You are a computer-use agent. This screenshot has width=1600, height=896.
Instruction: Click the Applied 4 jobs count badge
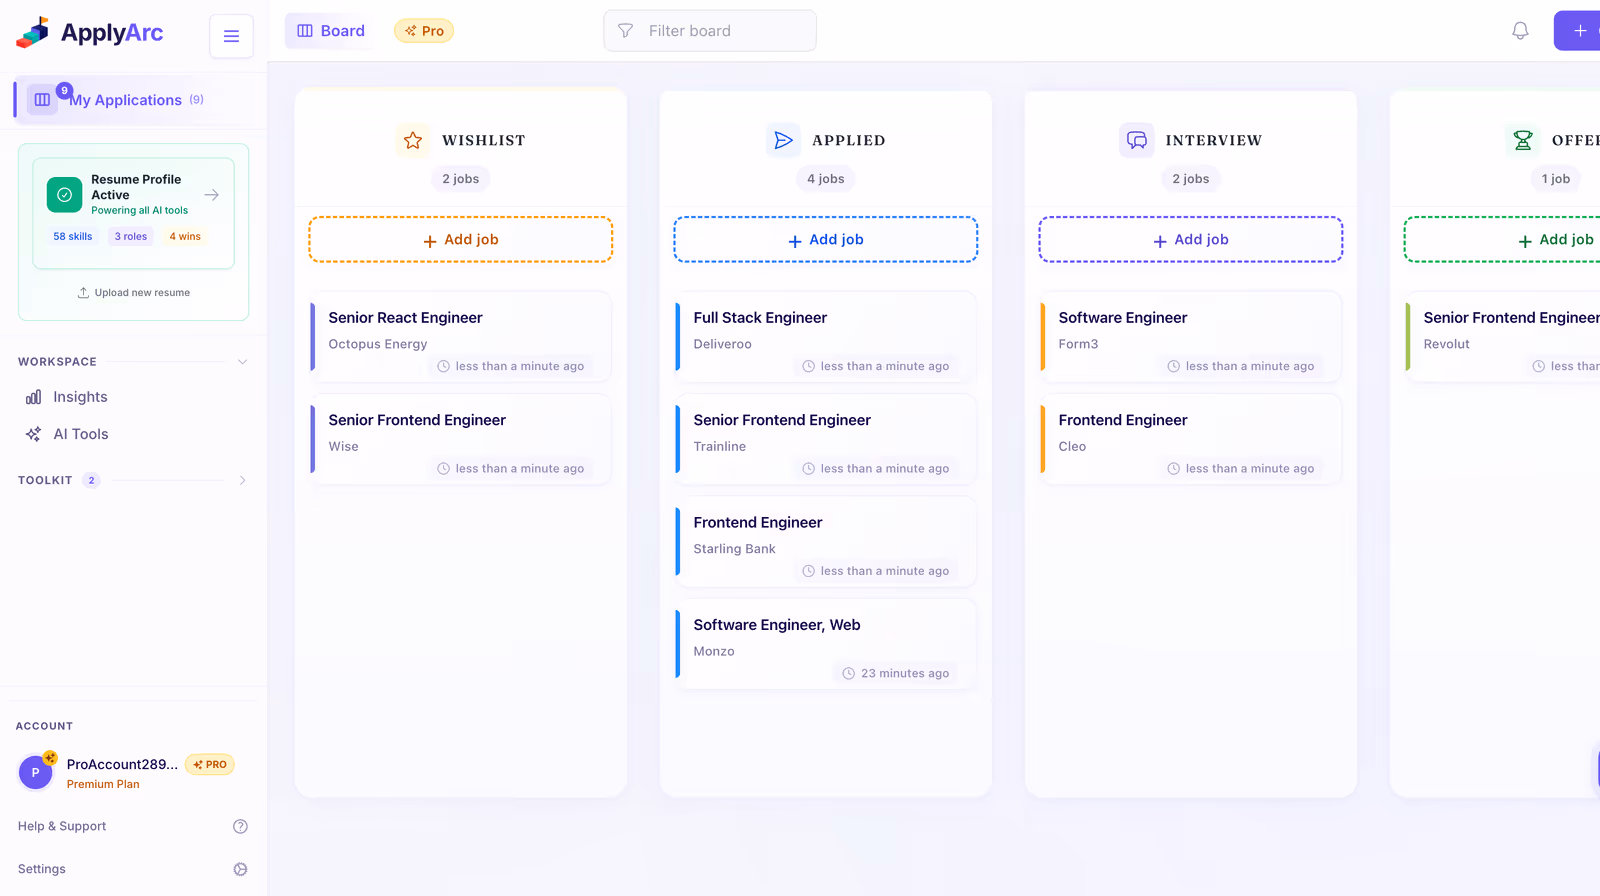826,179
